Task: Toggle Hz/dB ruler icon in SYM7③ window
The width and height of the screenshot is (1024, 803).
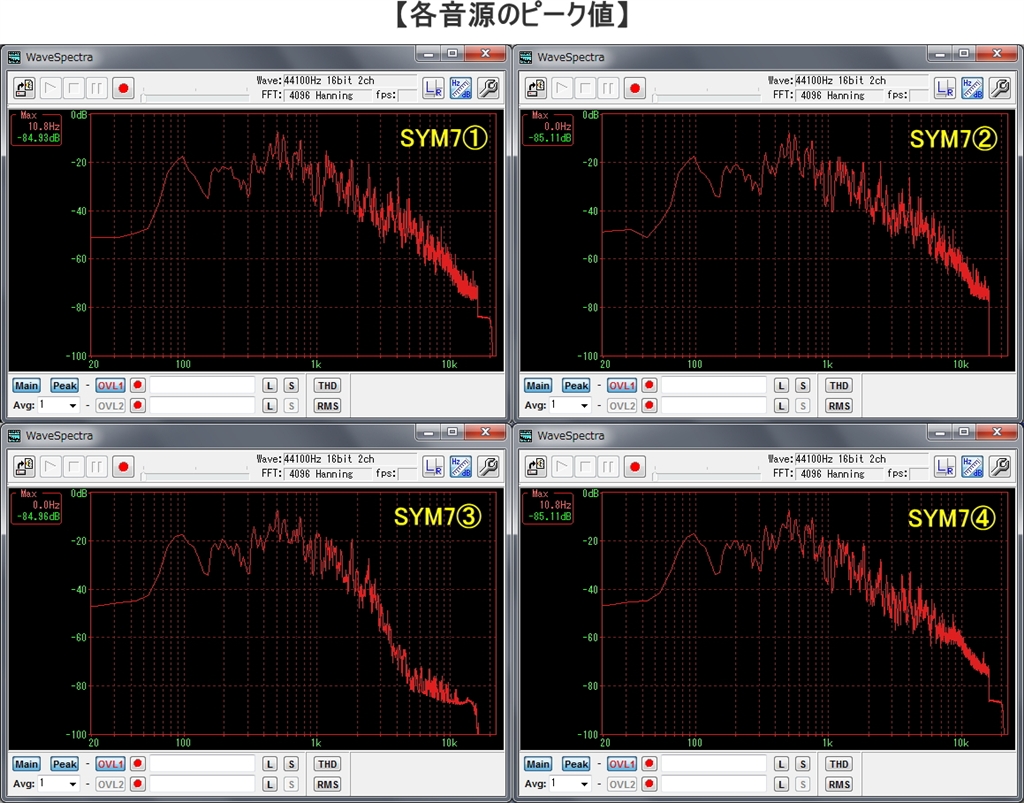Action: 460,467
